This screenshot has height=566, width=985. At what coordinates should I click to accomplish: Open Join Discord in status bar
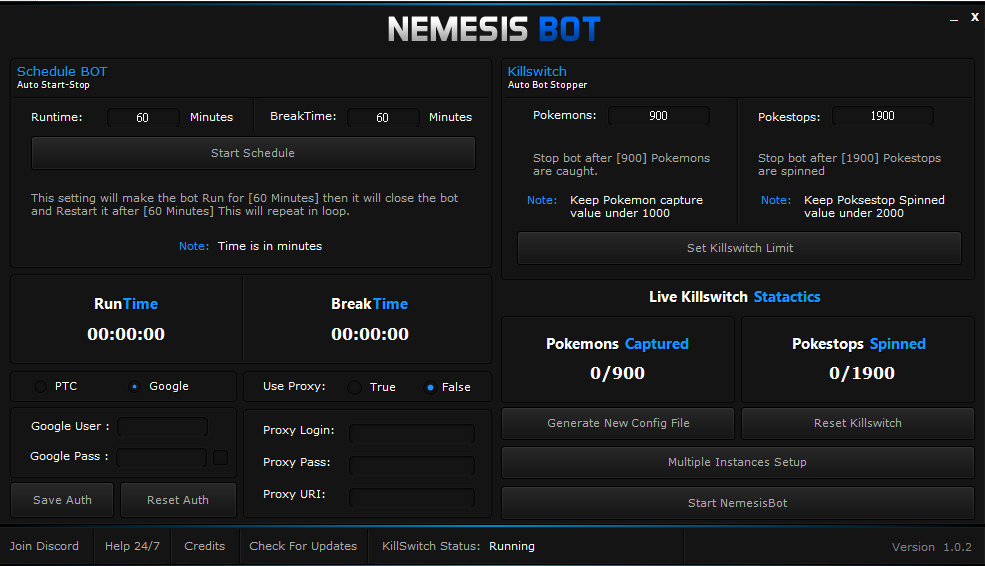coord(44,546)
